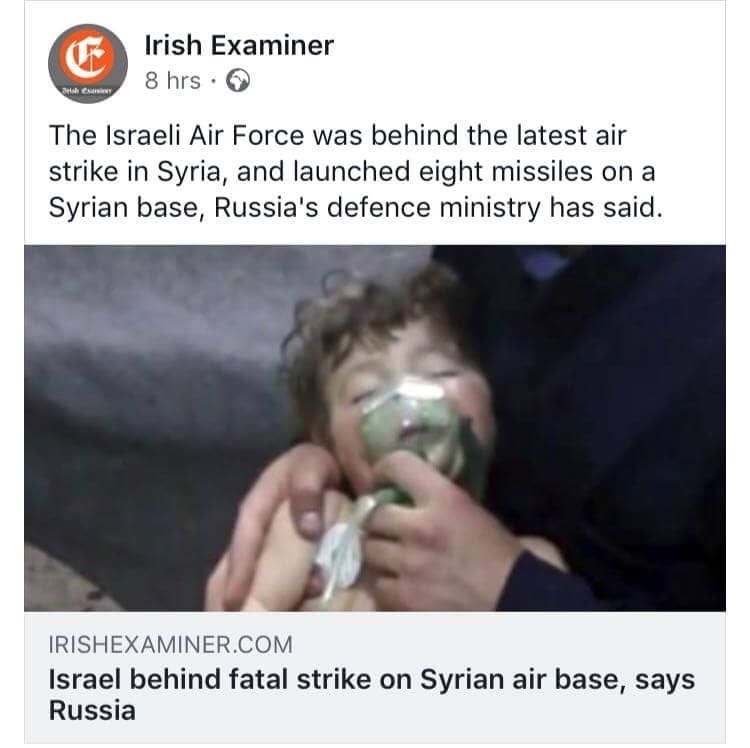
Task: Click the IRISHEXAMINER.COM source domain
Action: (170, 644)
